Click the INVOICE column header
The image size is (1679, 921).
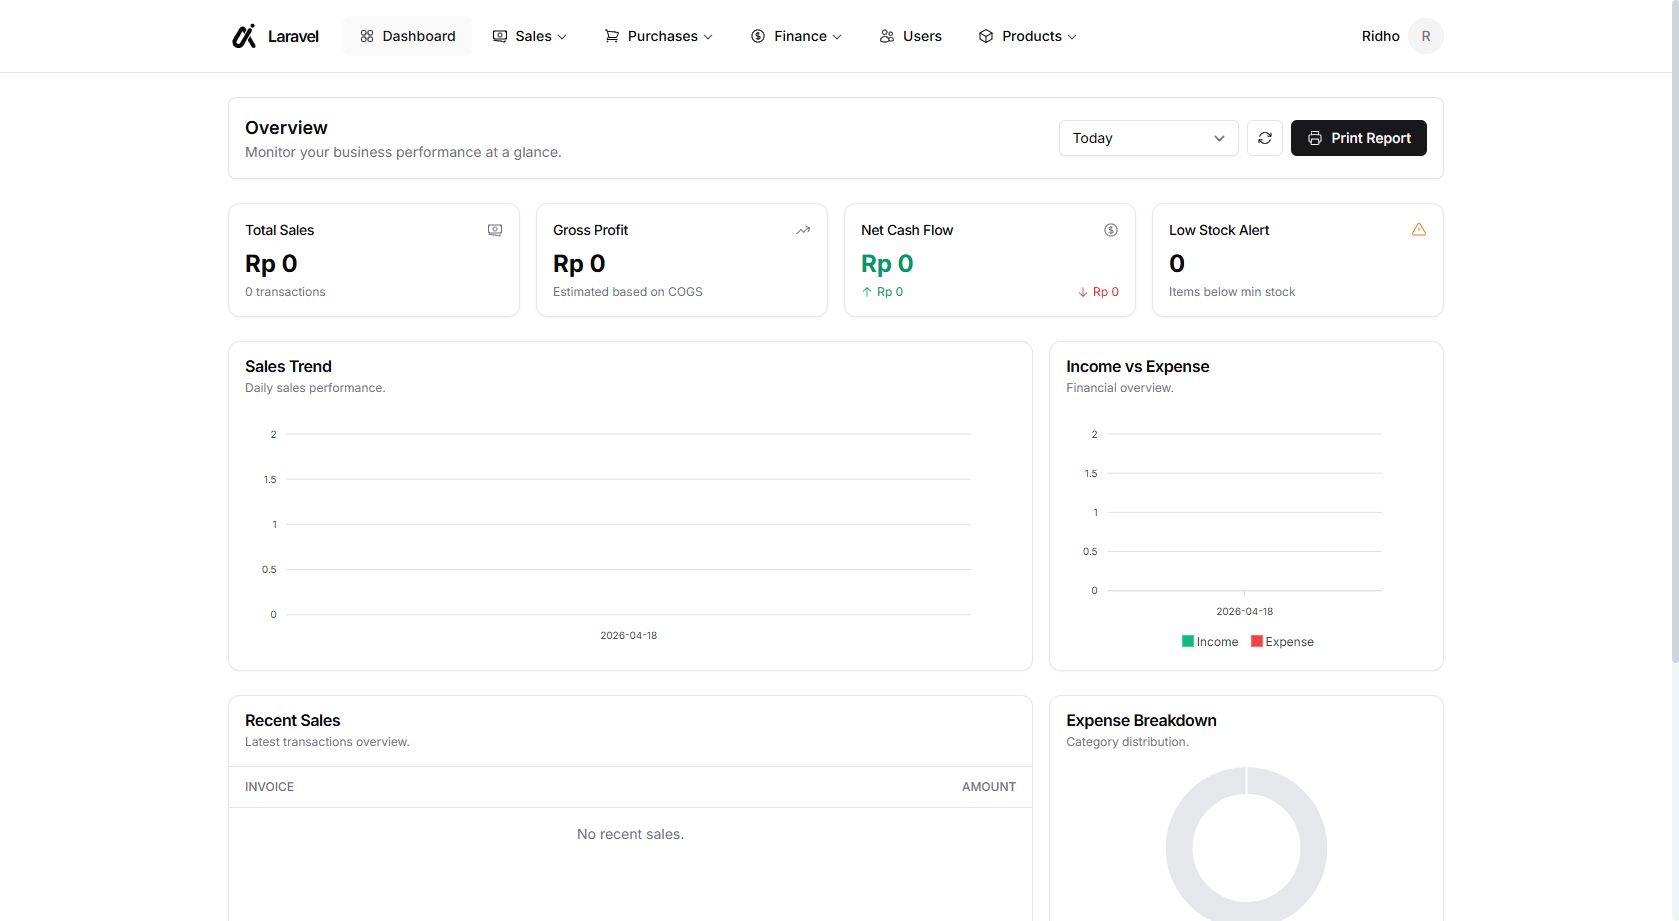coord(270,787)
